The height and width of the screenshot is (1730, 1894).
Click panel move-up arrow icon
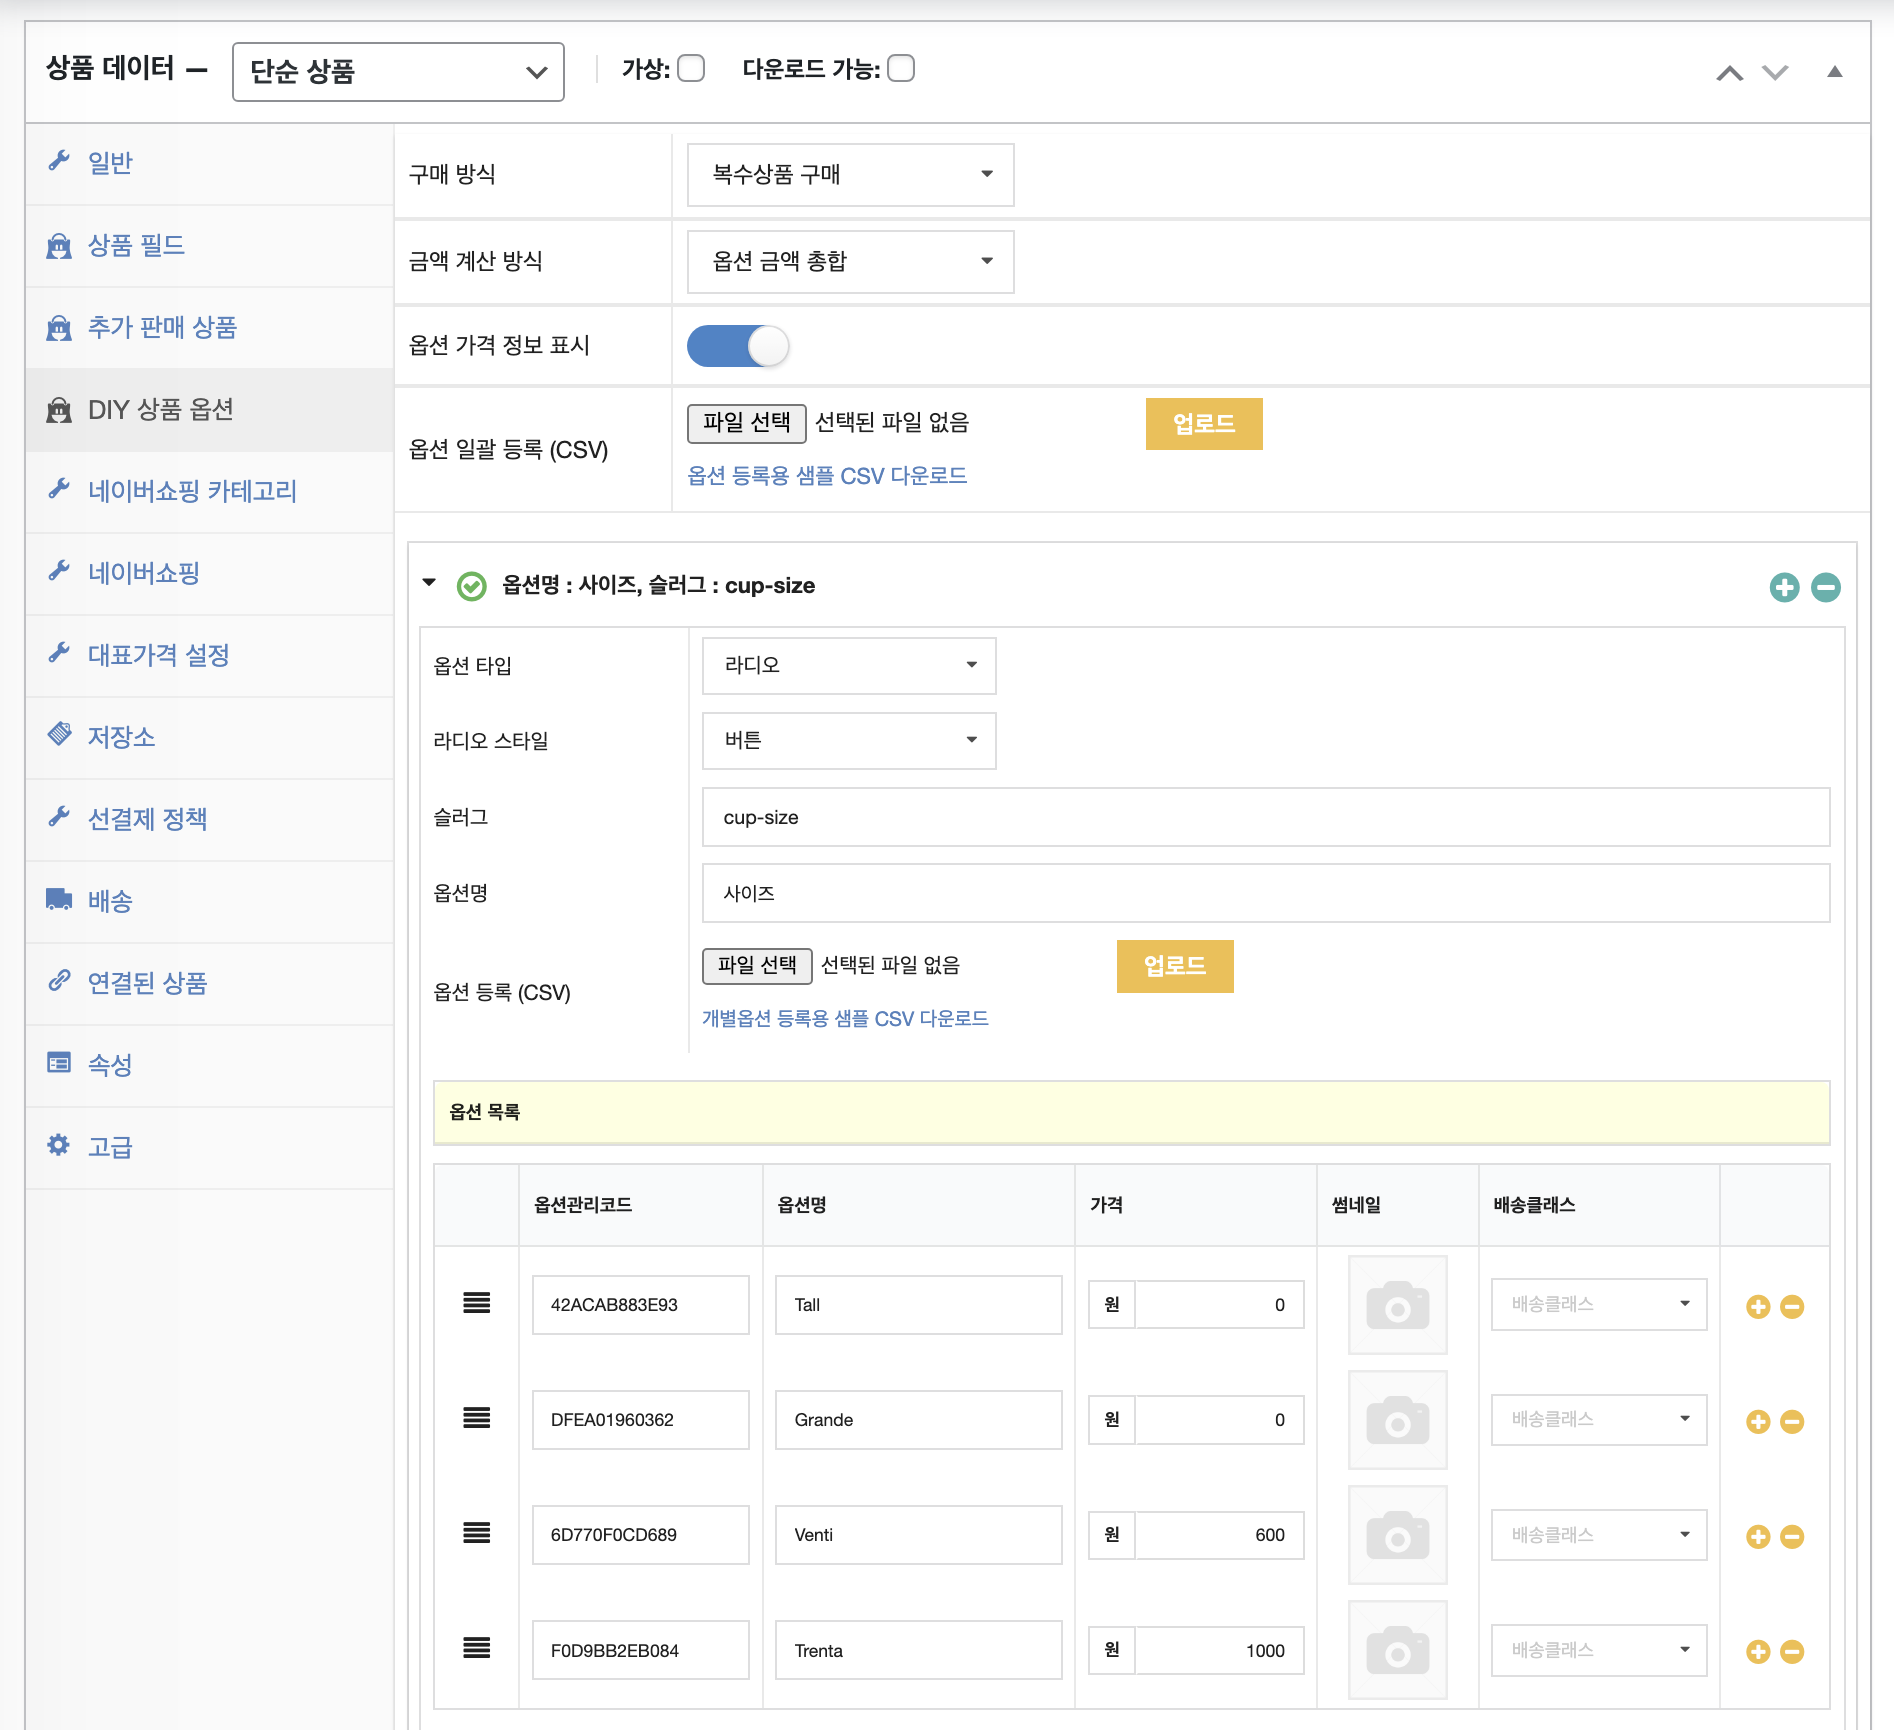[x=1730, y=73]
